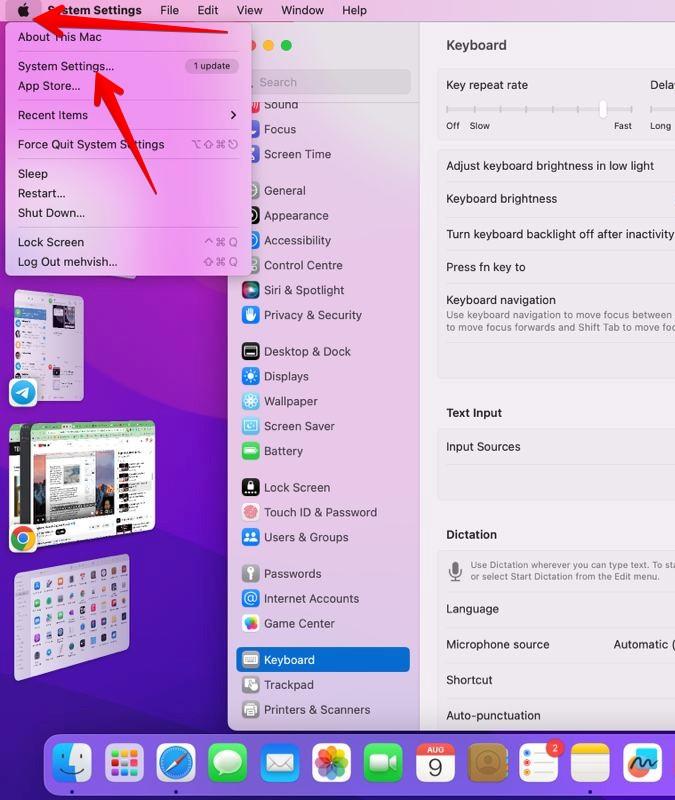Choose Lock Screen in Apple menu

[51, 242]
